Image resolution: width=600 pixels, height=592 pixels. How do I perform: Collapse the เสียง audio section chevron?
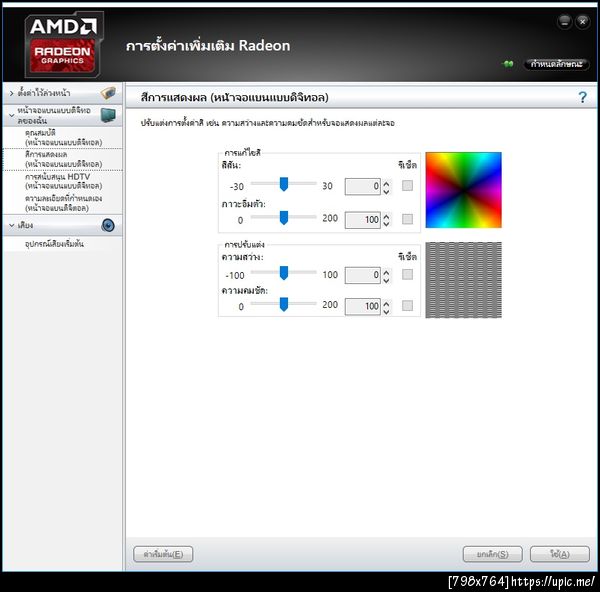click(11, 225)
